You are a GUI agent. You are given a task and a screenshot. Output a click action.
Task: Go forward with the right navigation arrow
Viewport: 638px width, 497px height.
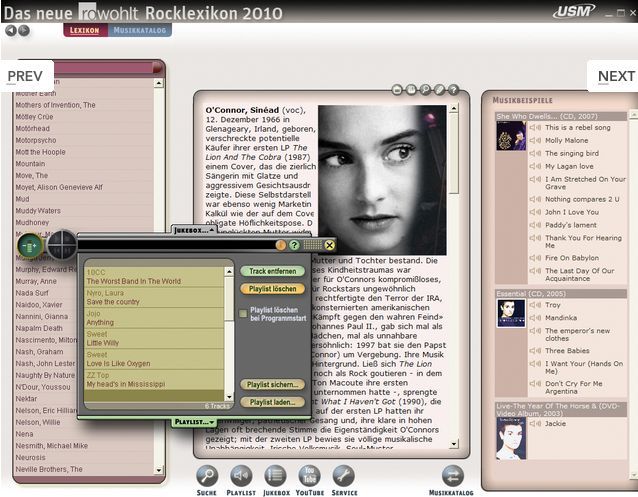point(24,31)
